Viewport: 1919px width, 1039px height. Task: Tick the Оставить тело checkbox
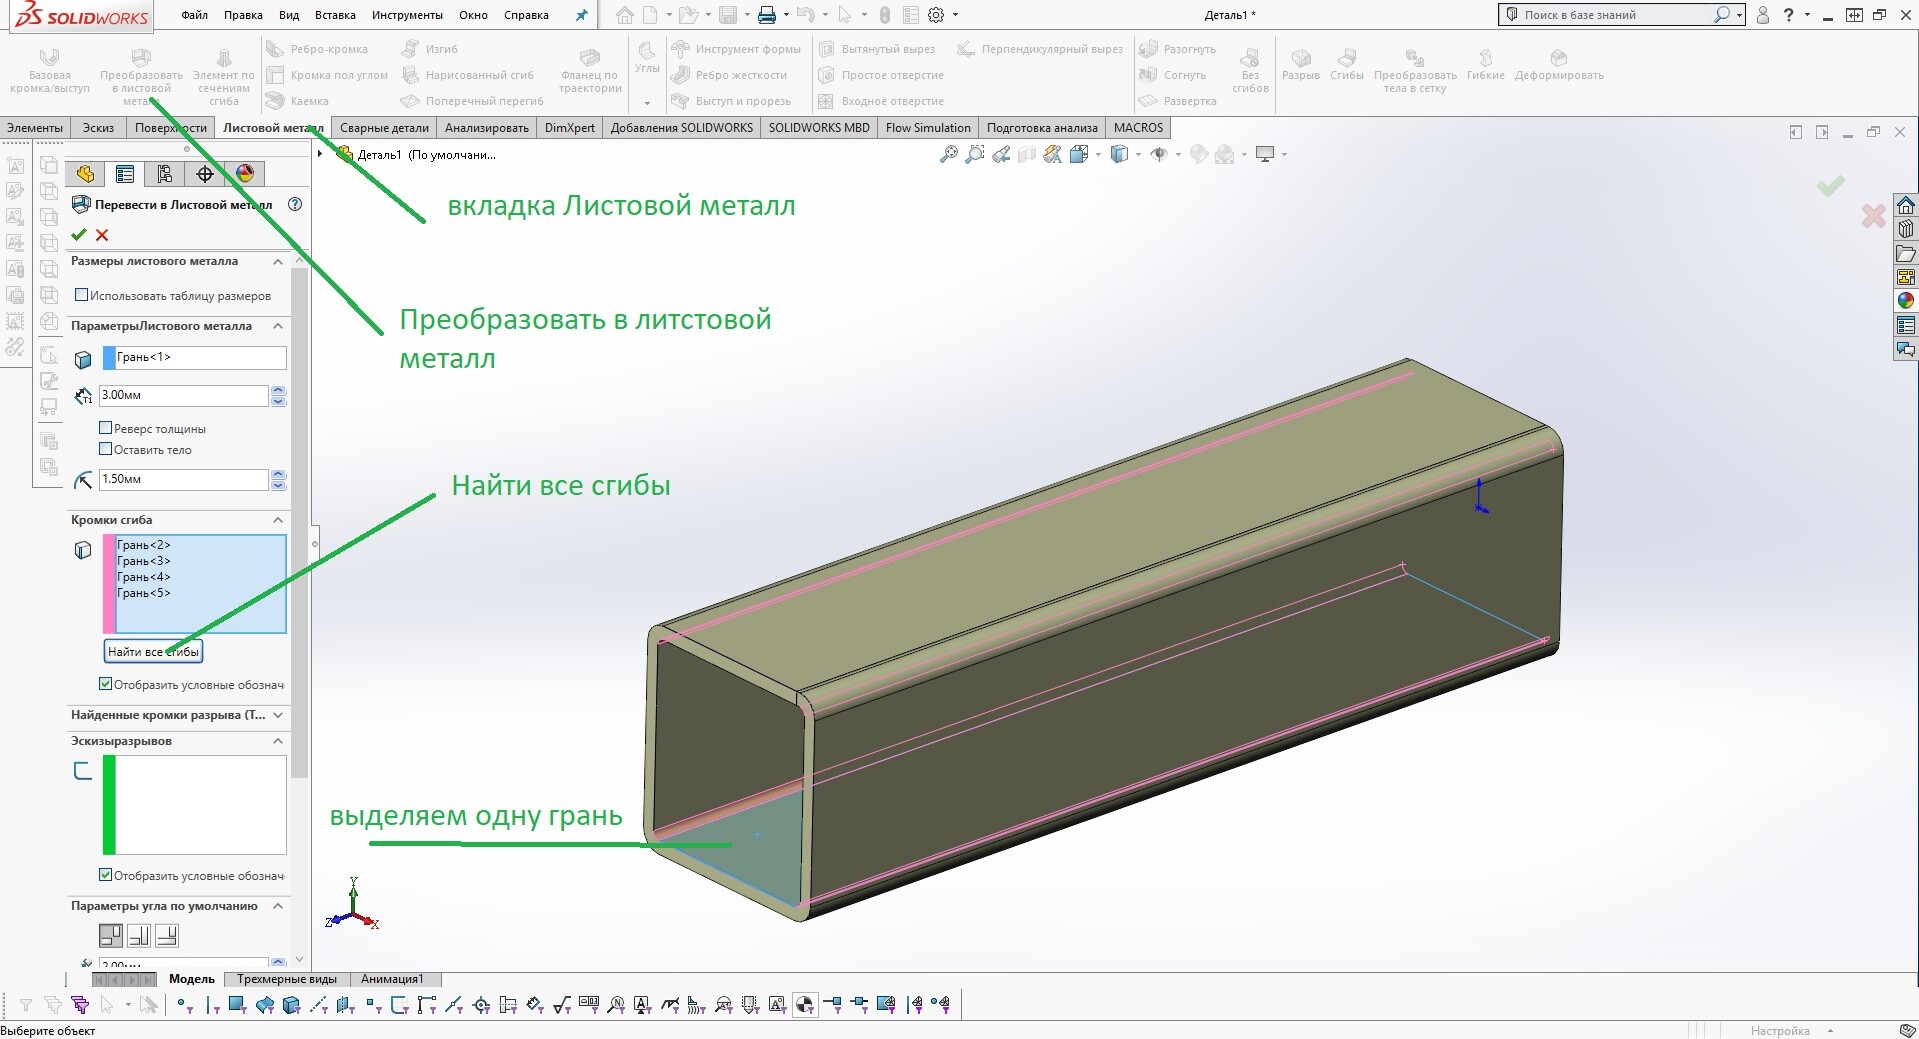106,449
